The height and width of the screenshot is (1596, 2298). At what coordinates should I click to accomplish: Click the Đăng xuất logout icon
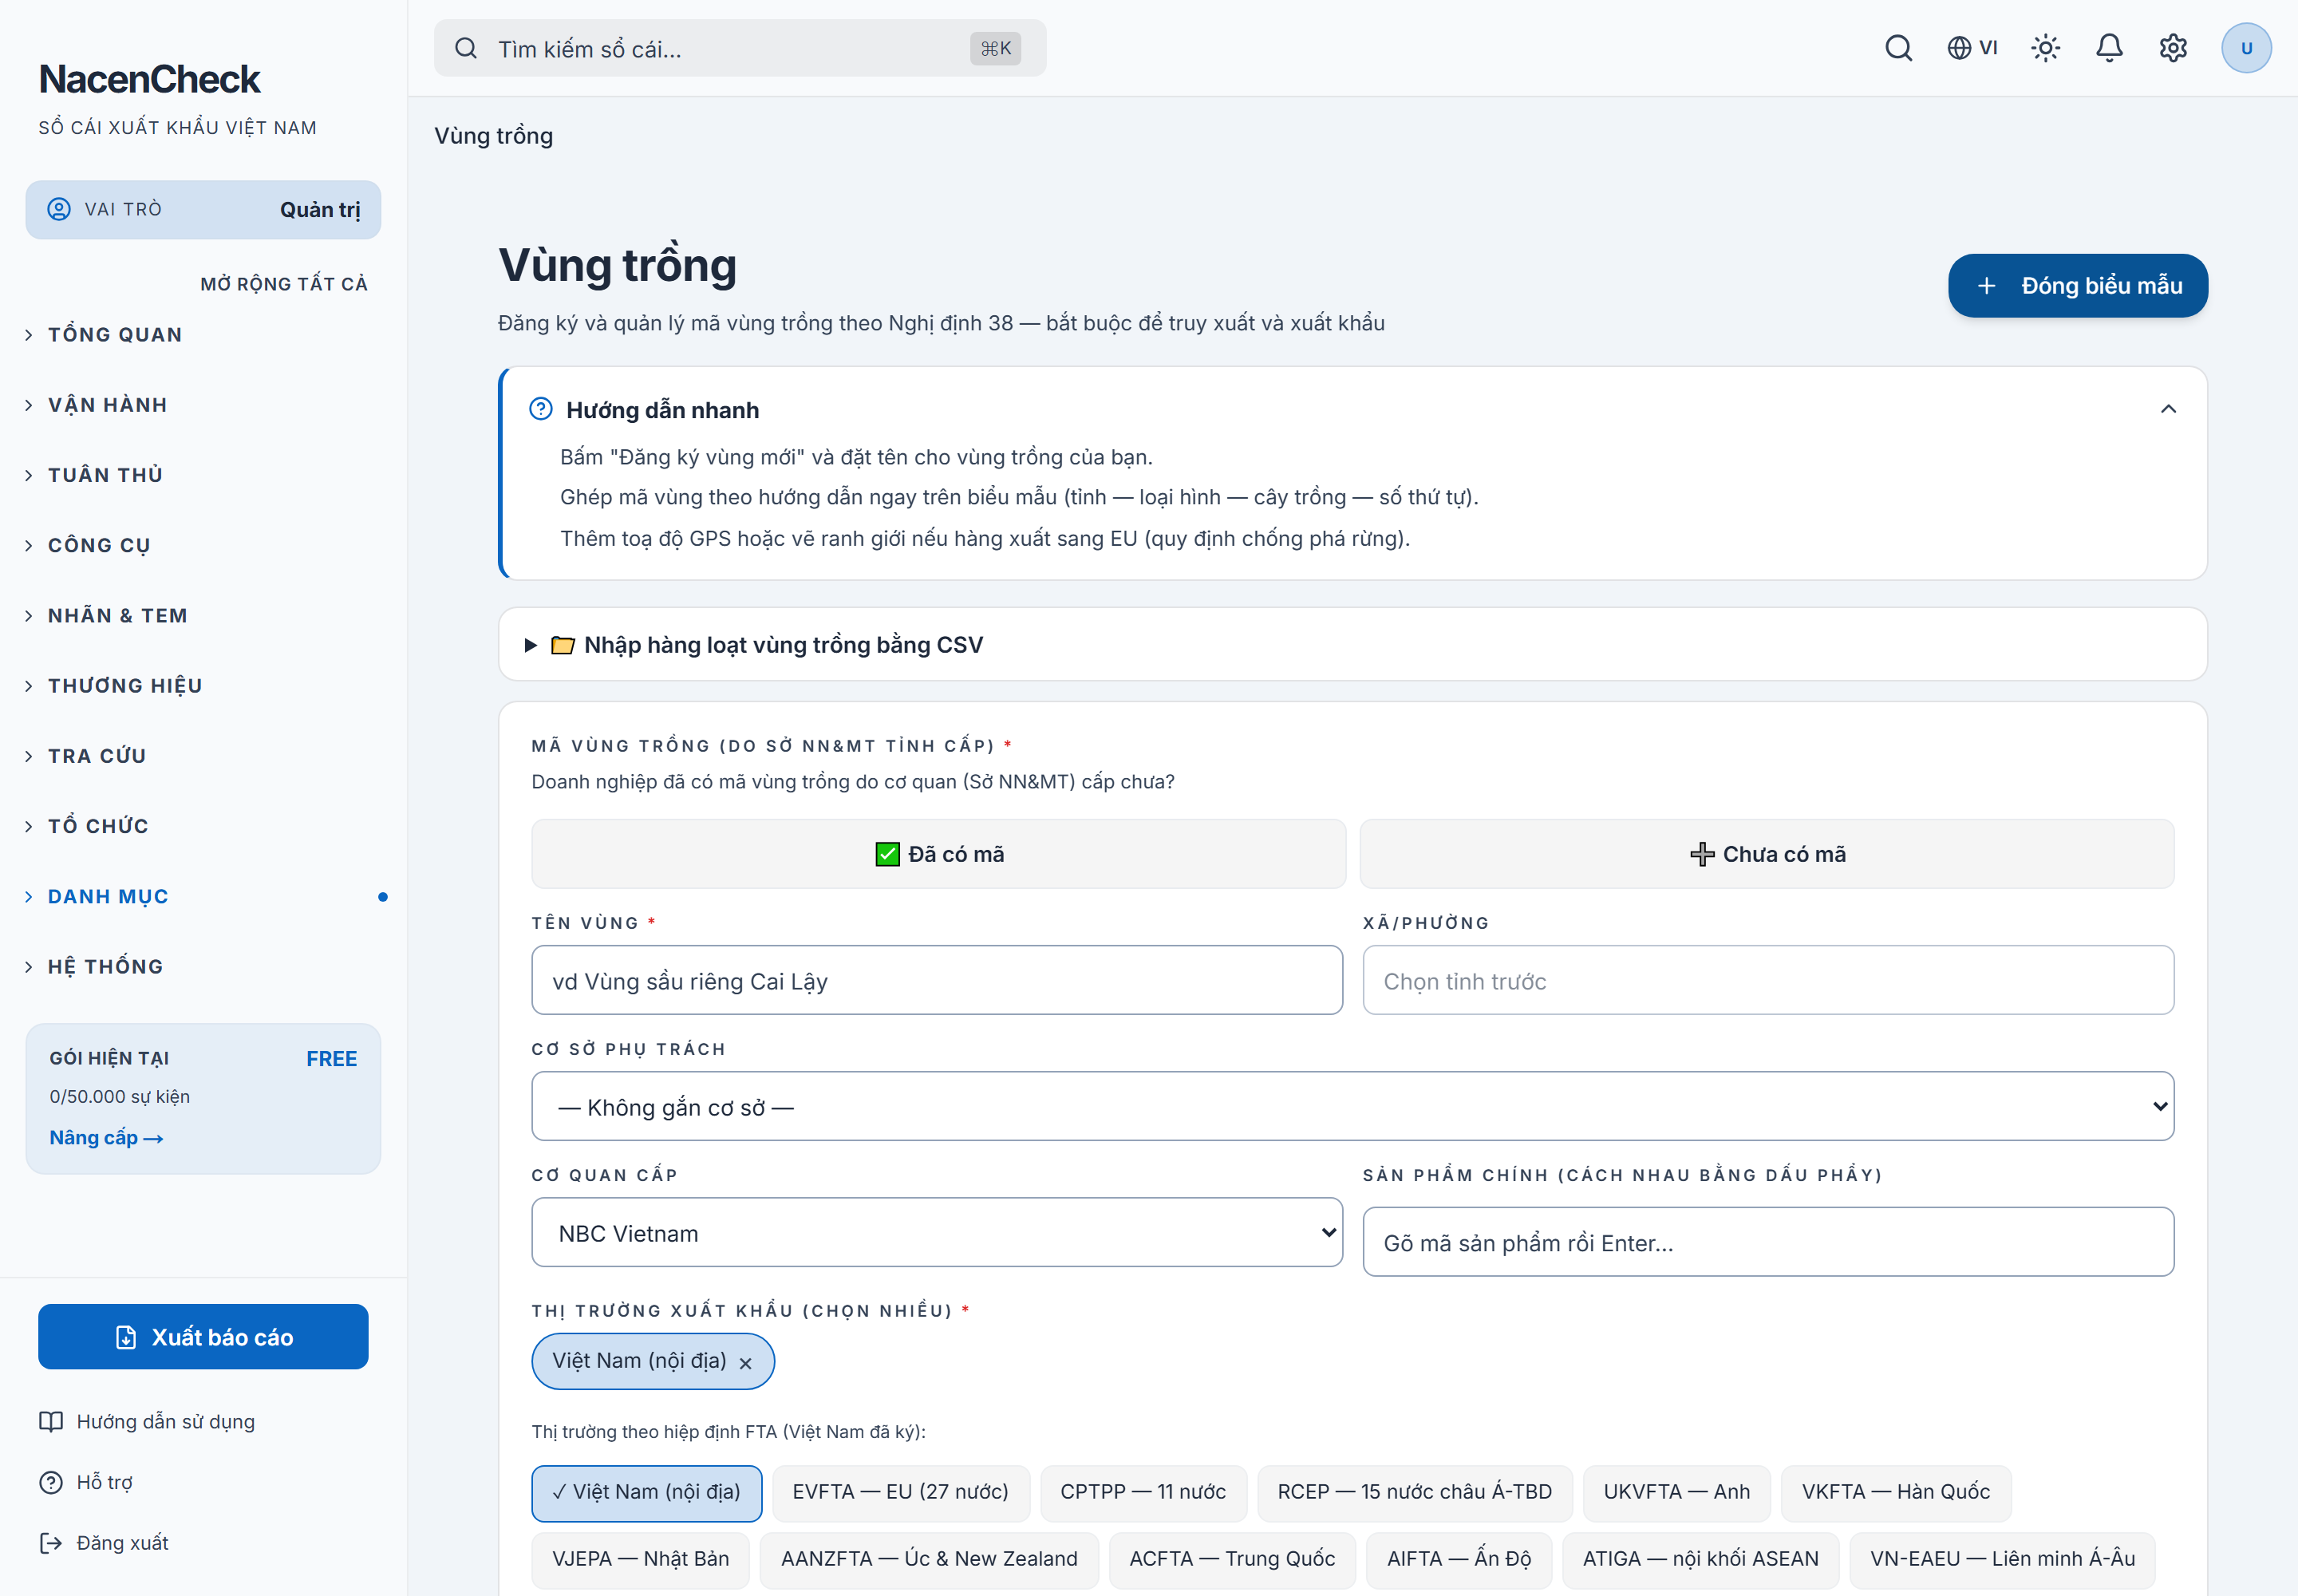click(51, 1543)
